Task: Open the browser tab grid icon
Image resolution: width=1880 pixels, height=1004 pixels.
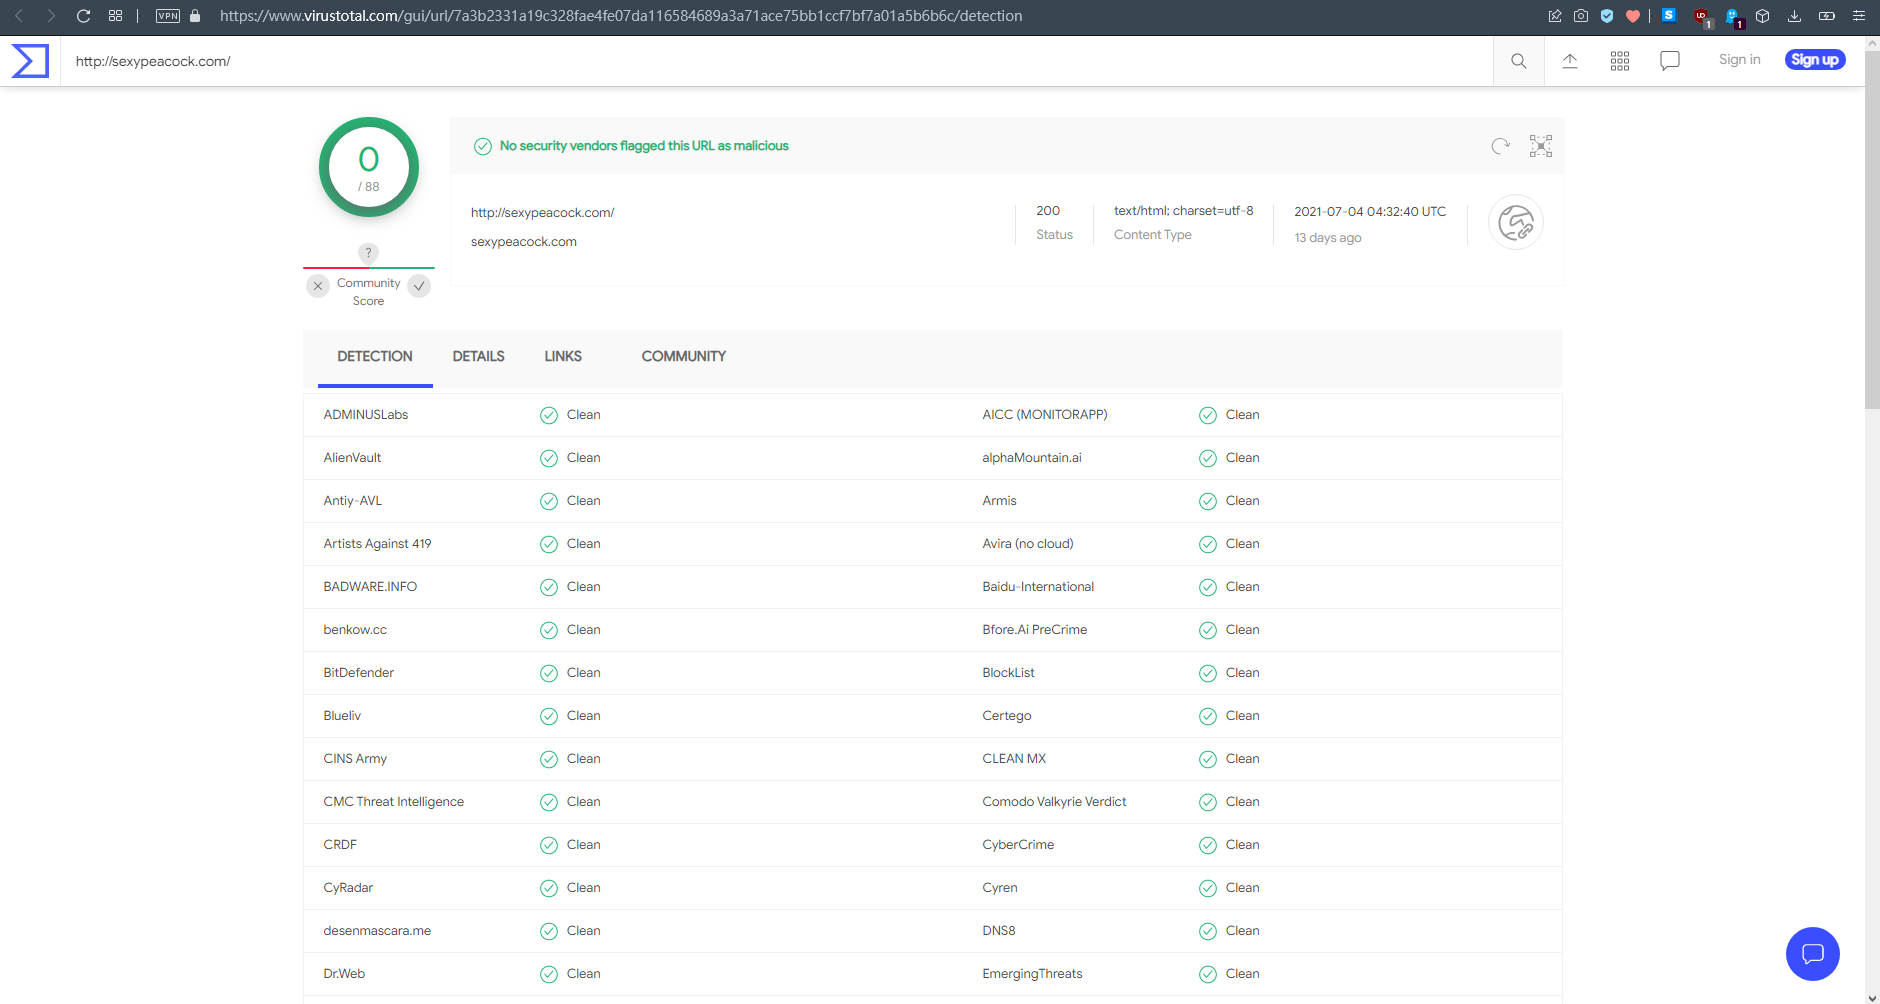Action: click(x=116, y=16)
